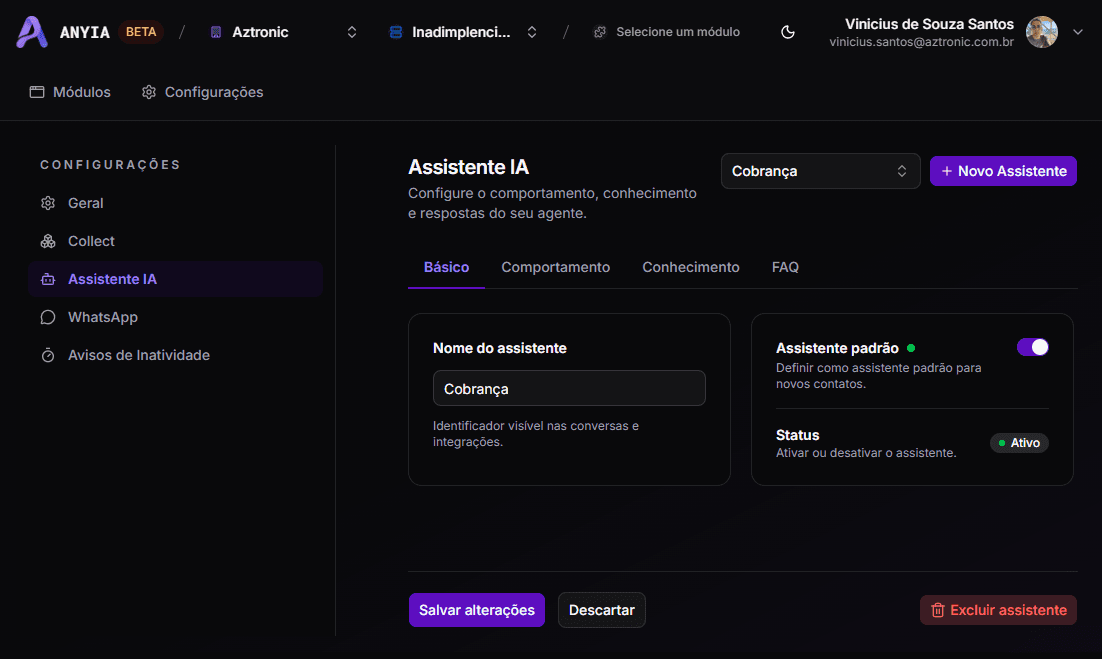The height and width of the screenshot is (659, 1102).
Task: Select Collect in settings sidebar
Action: click(176, 241)
